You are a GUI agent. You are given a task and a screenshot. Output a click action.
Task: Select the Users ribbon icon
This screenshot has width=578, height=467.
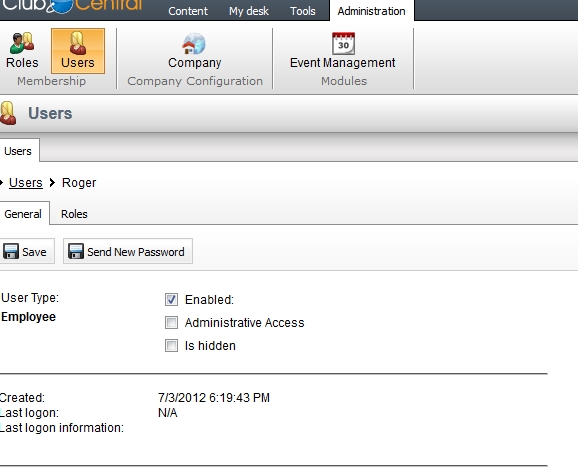pyautogui.click(x=78, y=43)
